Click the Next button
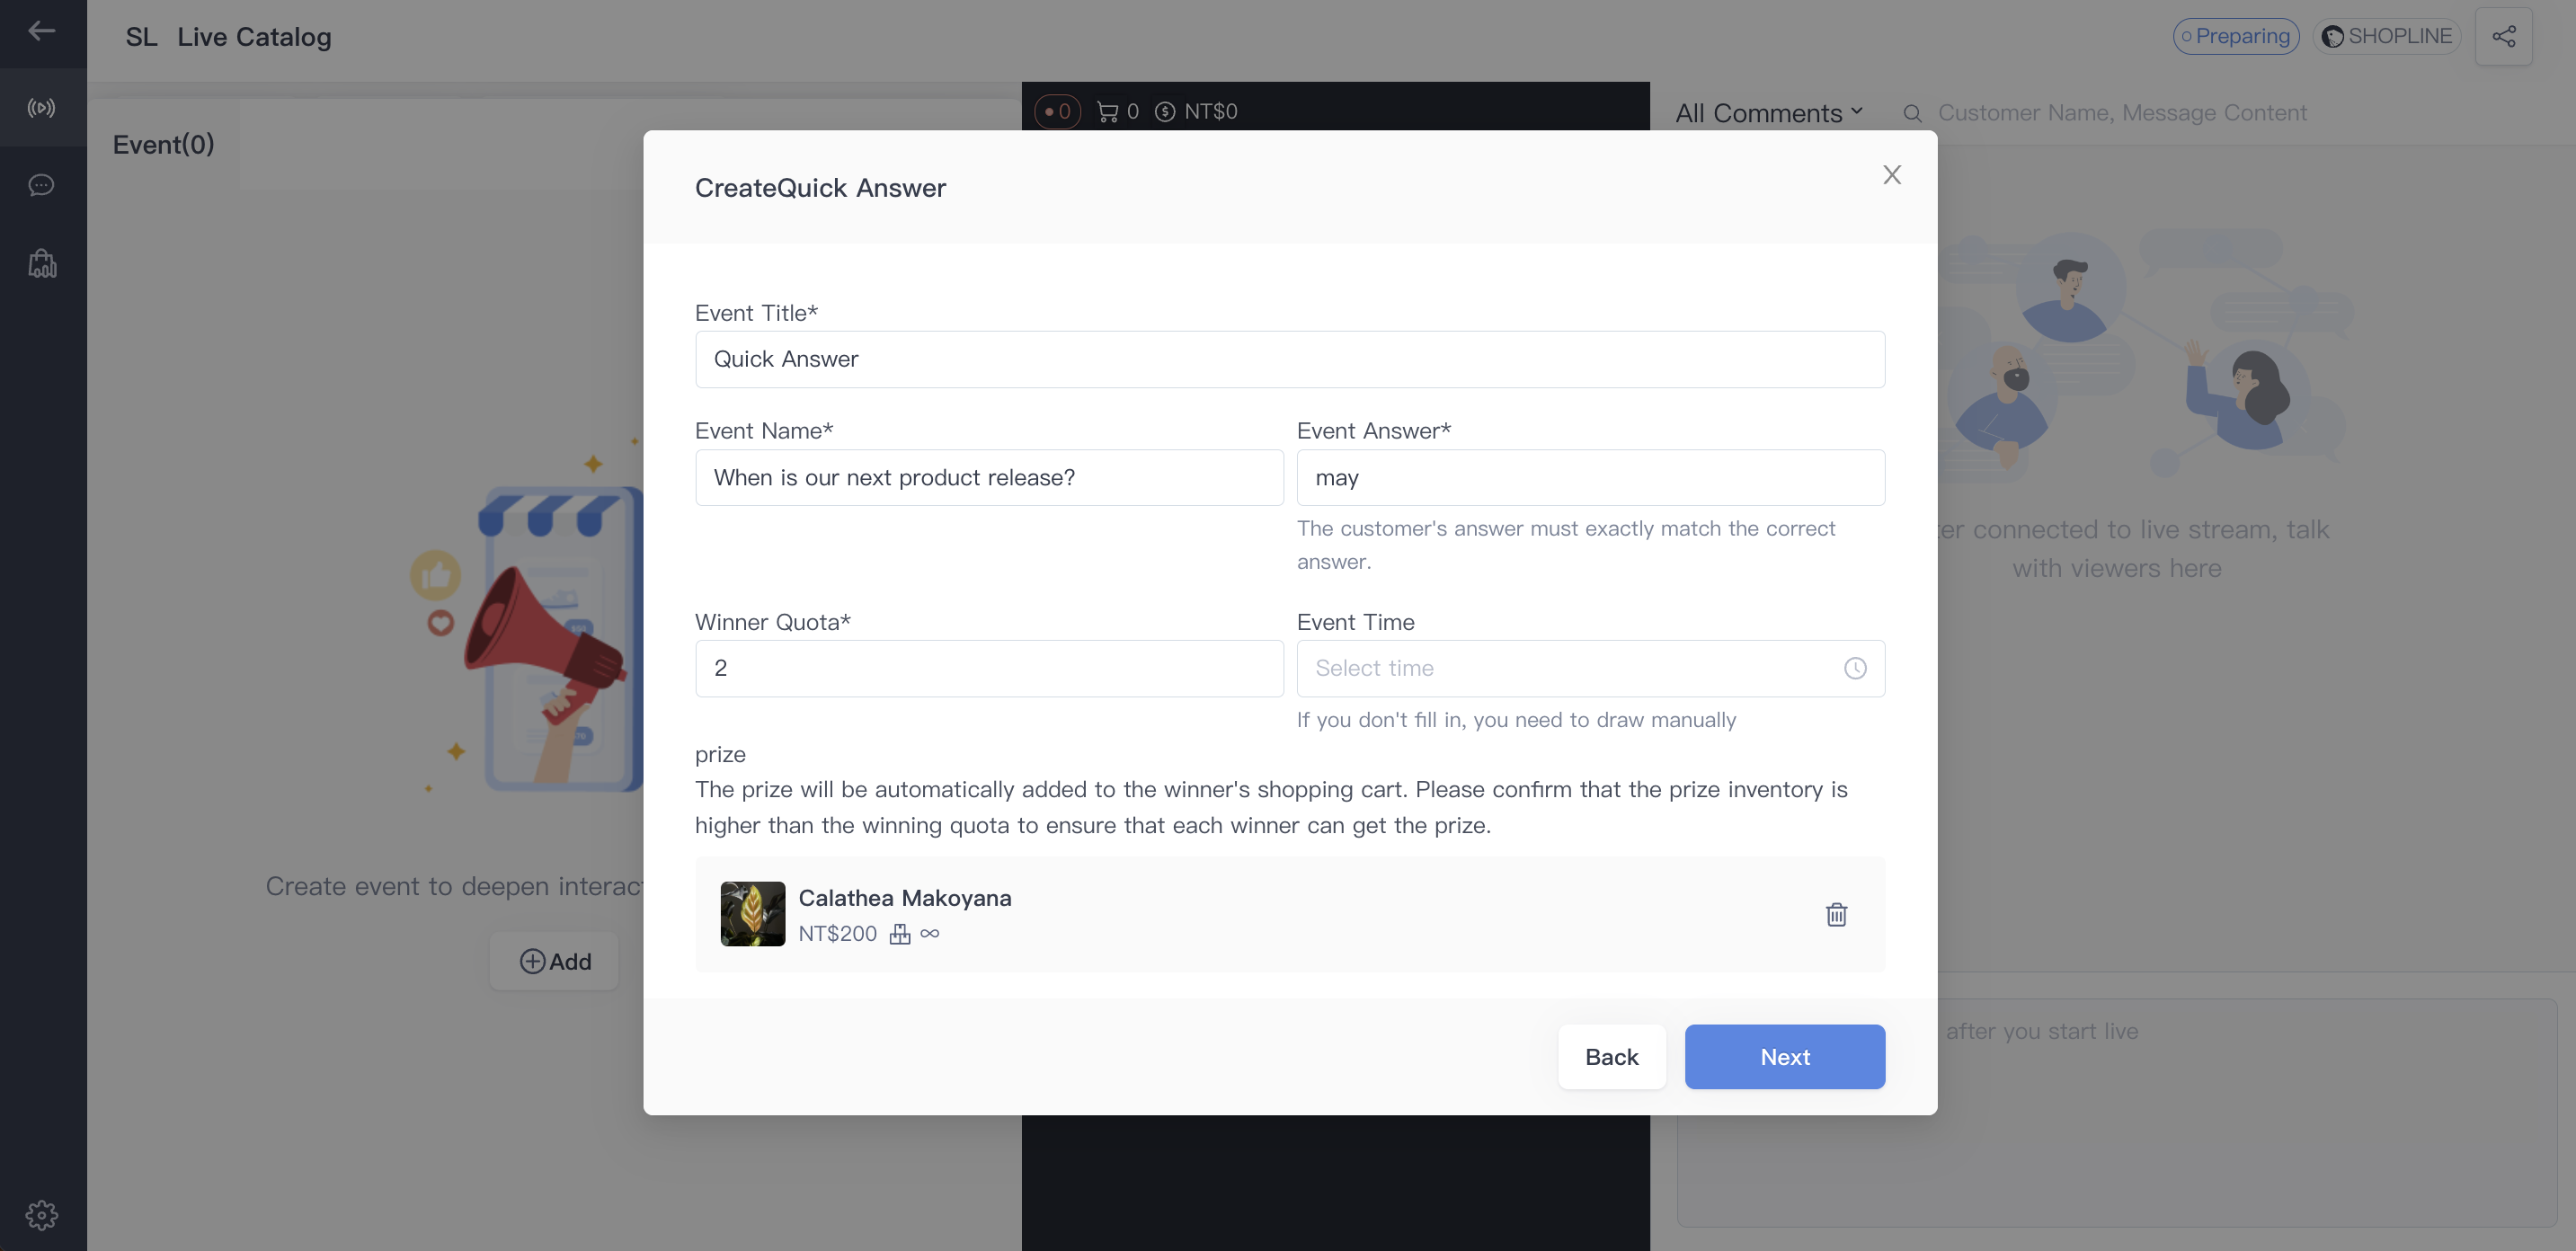The width and height of the screenshot is (2576, 1251). point(1784,1056)
